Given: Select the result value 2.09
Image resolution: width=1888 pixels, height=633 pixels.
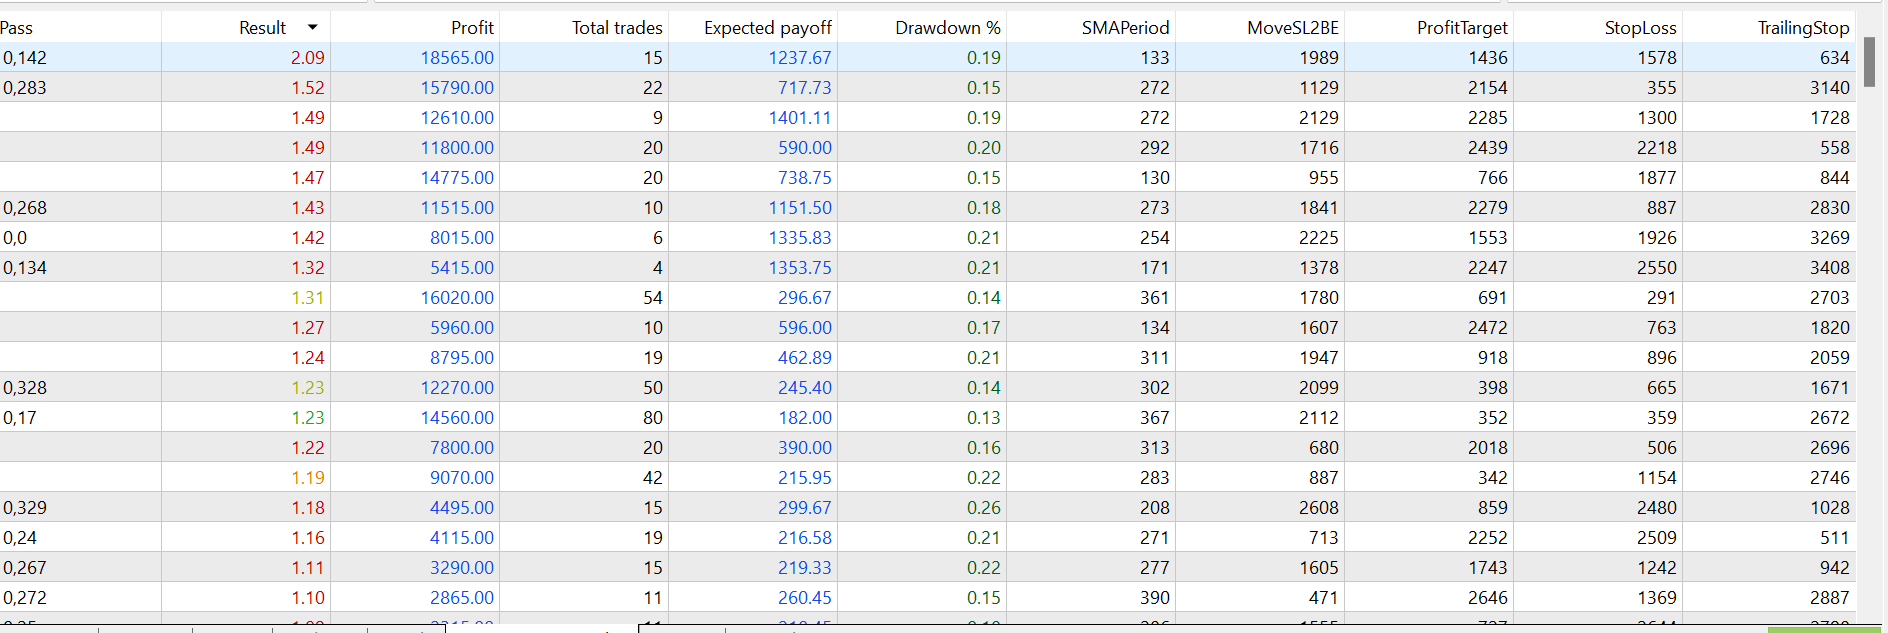Looking at the screenshot, I should 307,58.
